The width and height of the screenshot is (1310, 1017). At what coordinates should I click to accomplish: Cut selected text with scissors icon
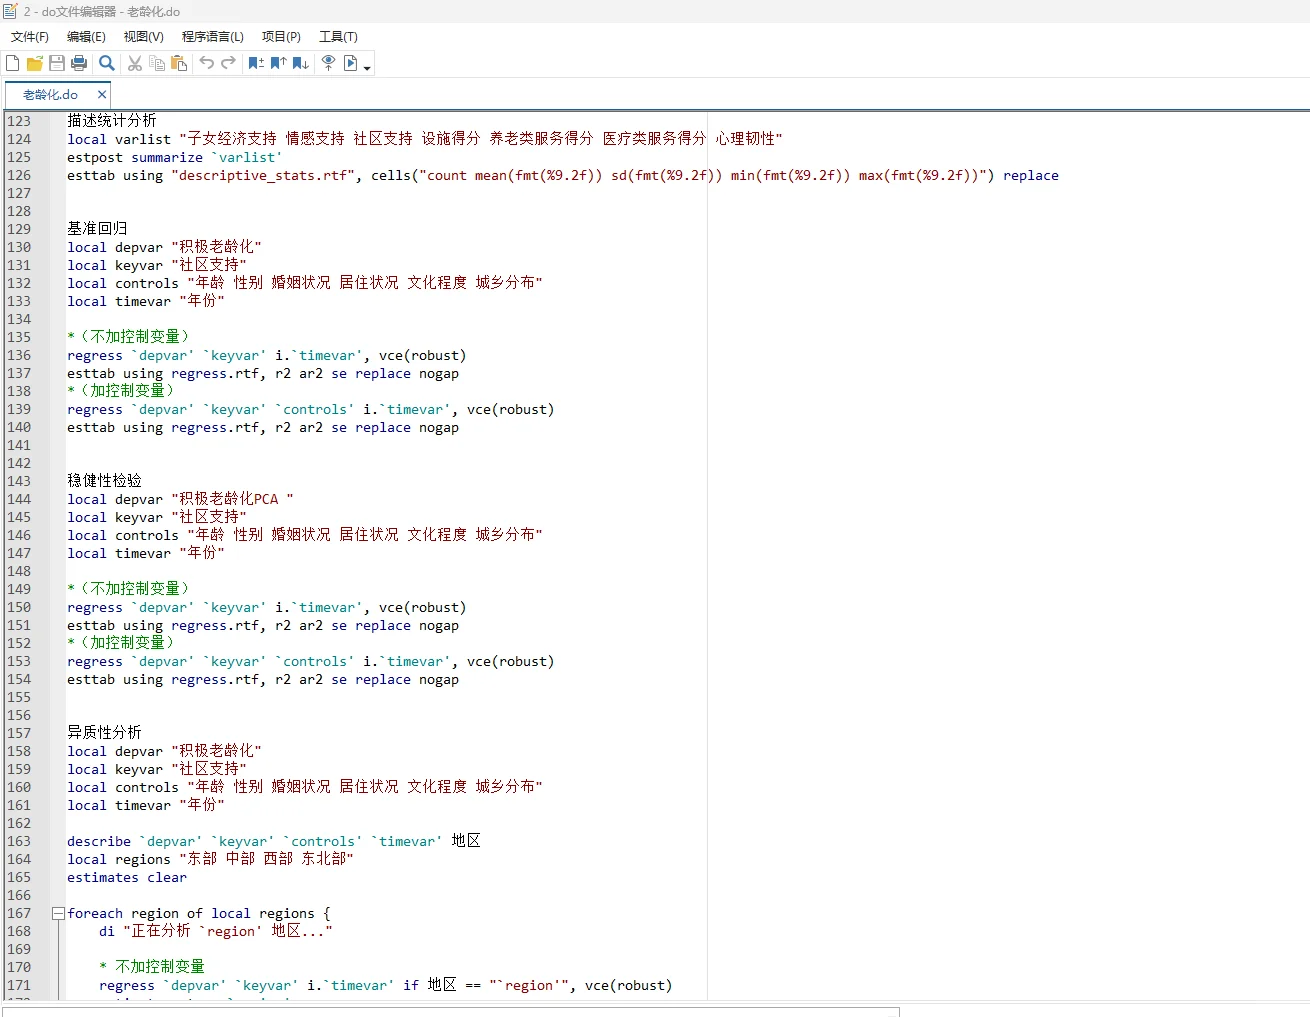[x=135, y=63]
